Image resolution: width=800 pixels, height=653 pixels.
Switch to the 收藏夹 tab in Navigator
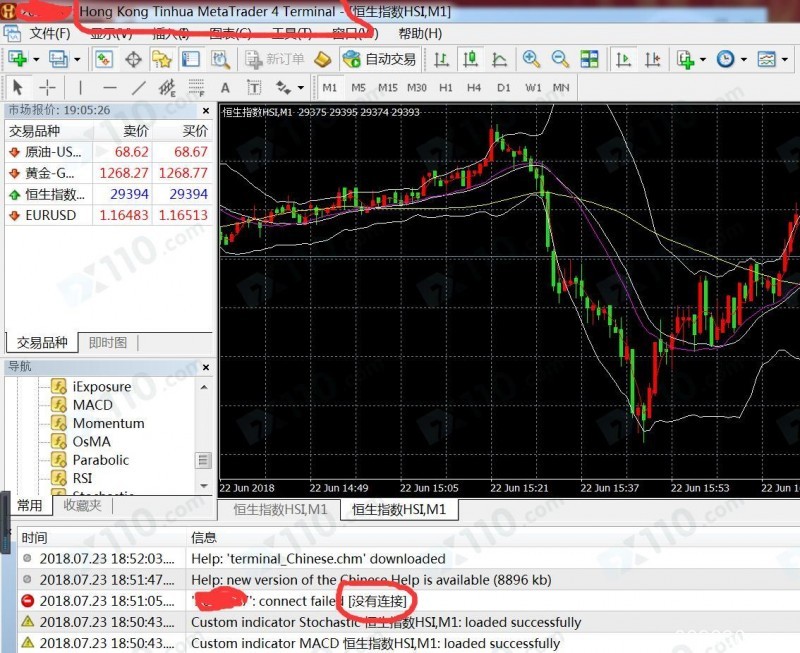click(x=82, y=506)
